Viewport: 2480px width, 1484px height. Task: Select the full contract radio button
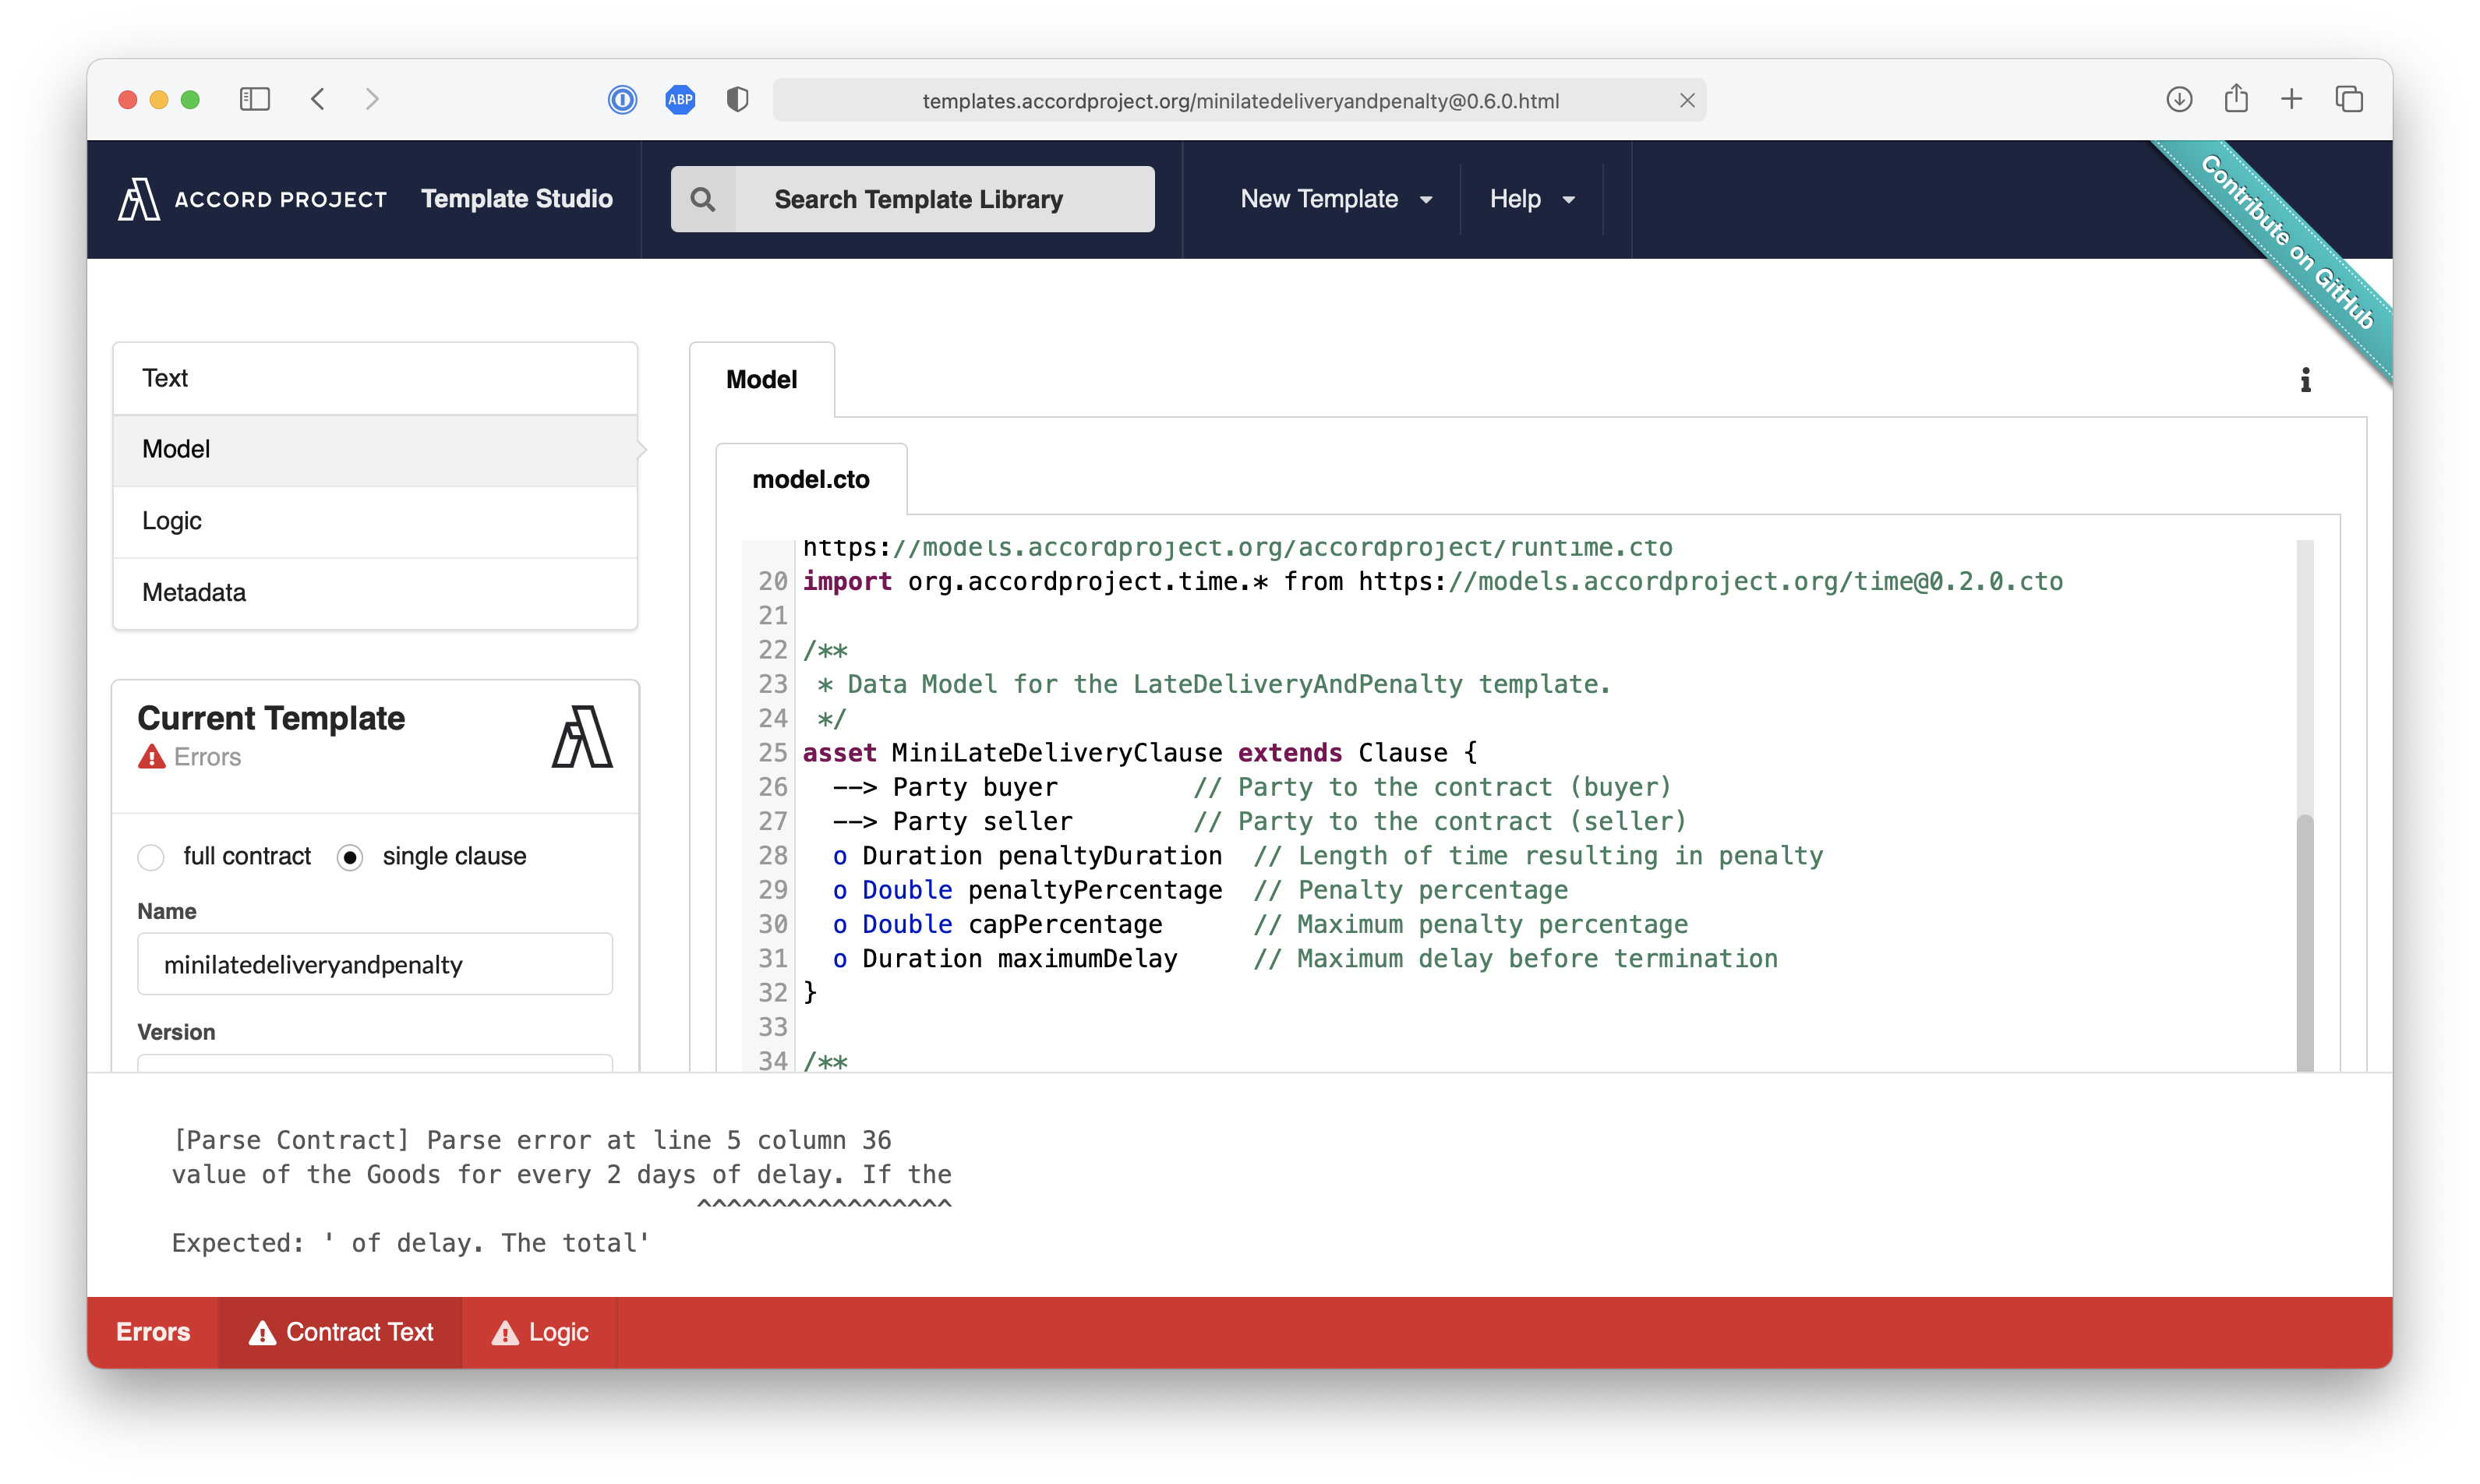tap(150, 855)
